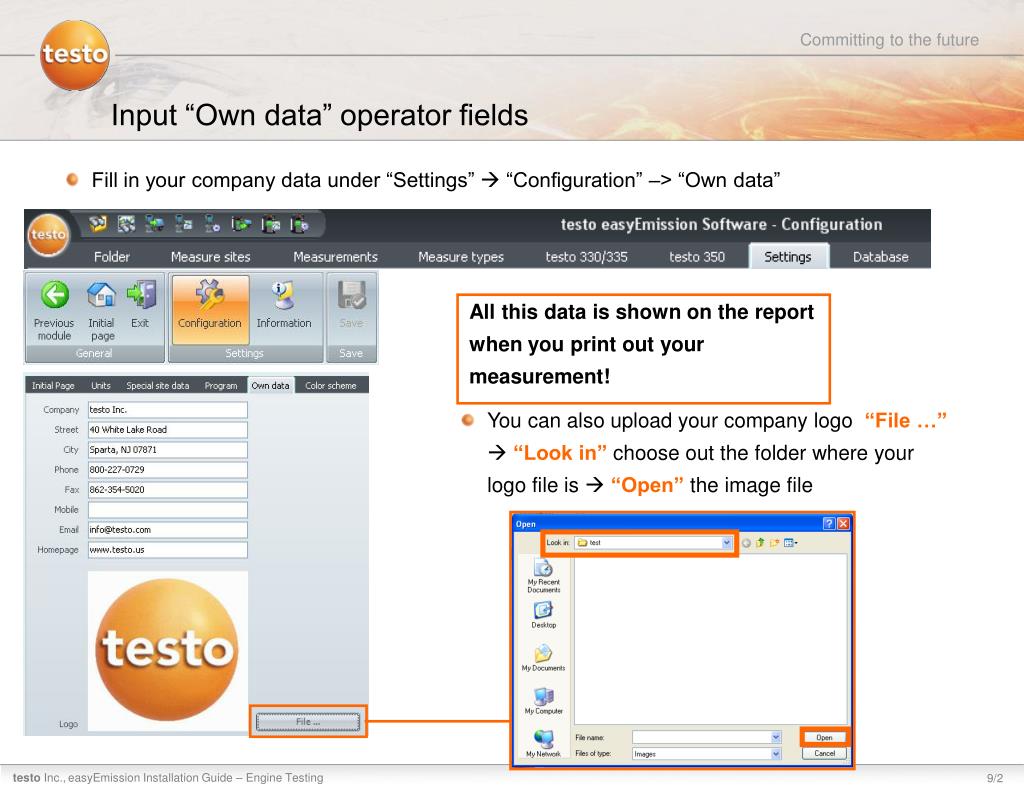Switch to Initial Page configuration tab
Viewport: 1024px width, 791px height.
53,385
